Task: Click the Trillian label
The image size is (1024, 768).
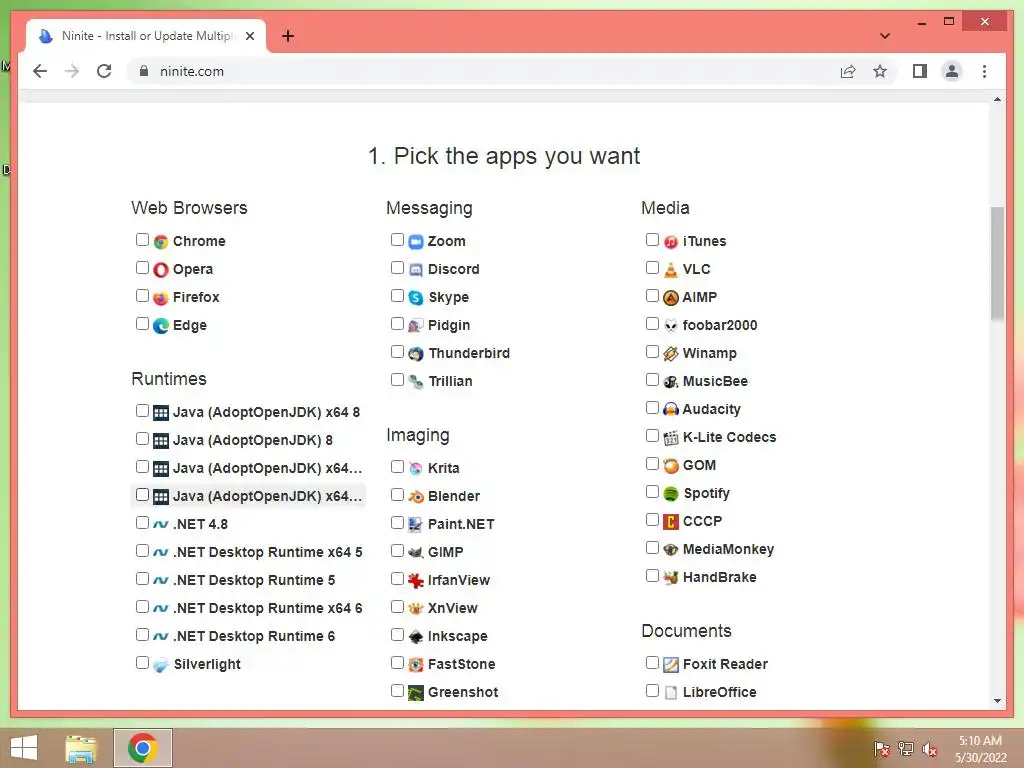Action: [x=450, y=381]
